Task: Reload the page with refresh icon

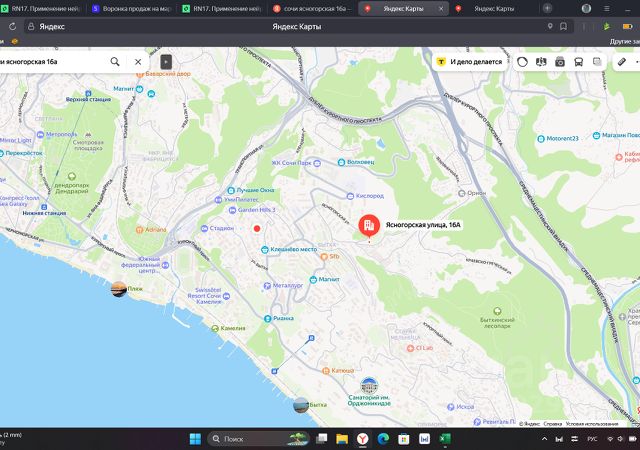Action: pos(13,27)
